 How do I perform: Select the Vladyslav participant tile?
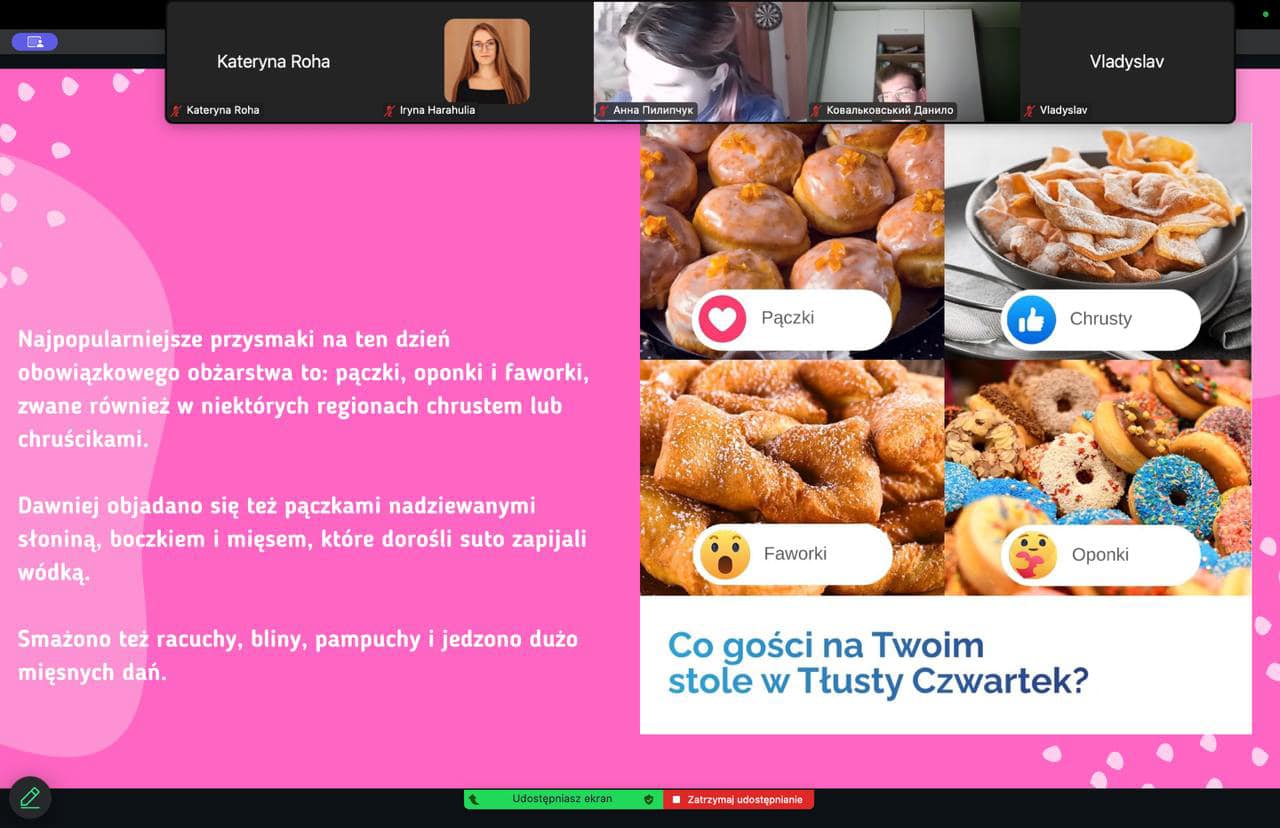[1126, 61]
